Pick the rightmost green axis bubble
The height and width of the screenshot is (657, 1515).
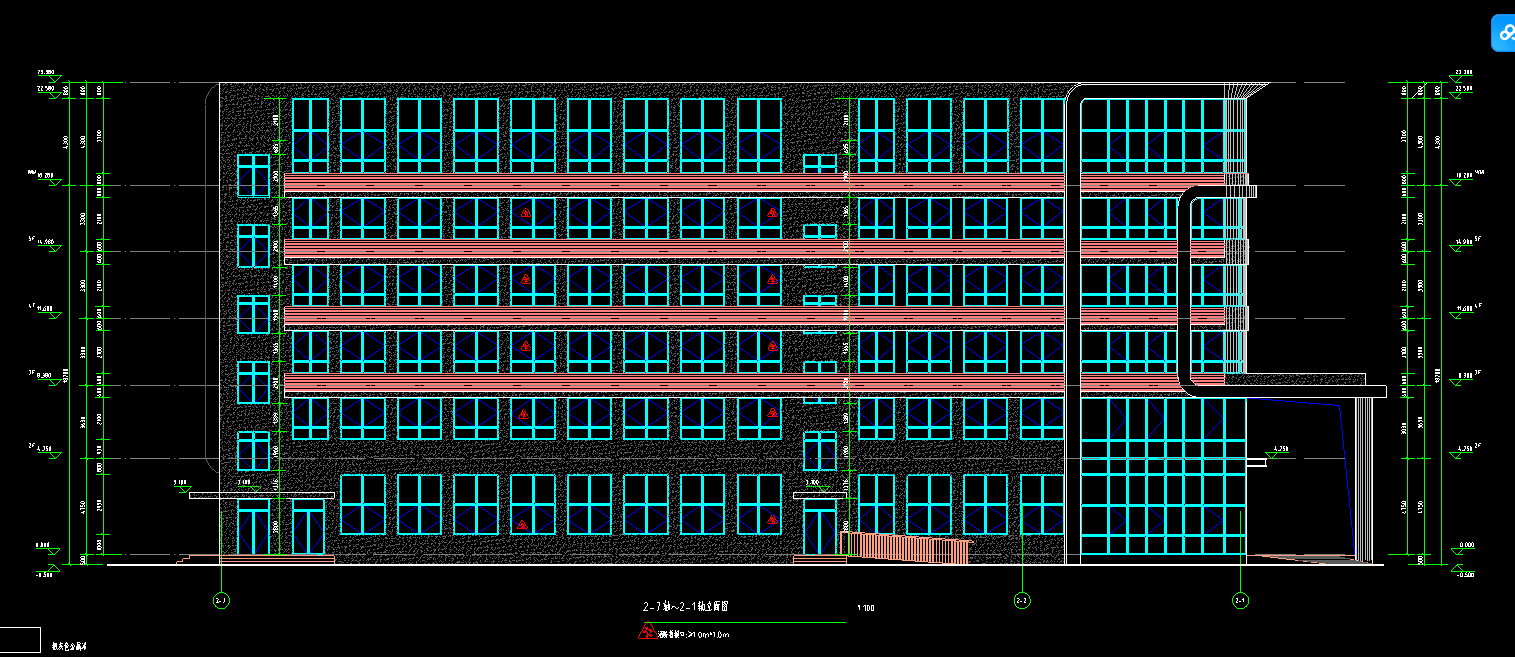click(1240, 601)
